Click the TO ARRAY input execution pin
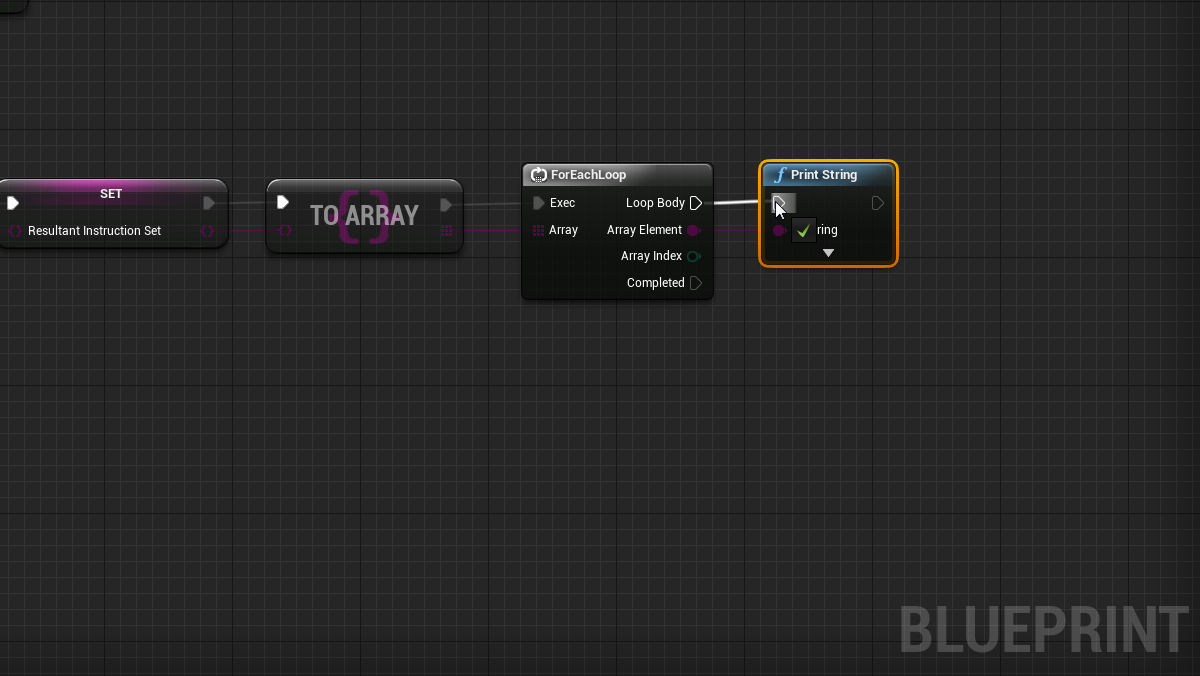1200x676 pixels. click(283, 202)
